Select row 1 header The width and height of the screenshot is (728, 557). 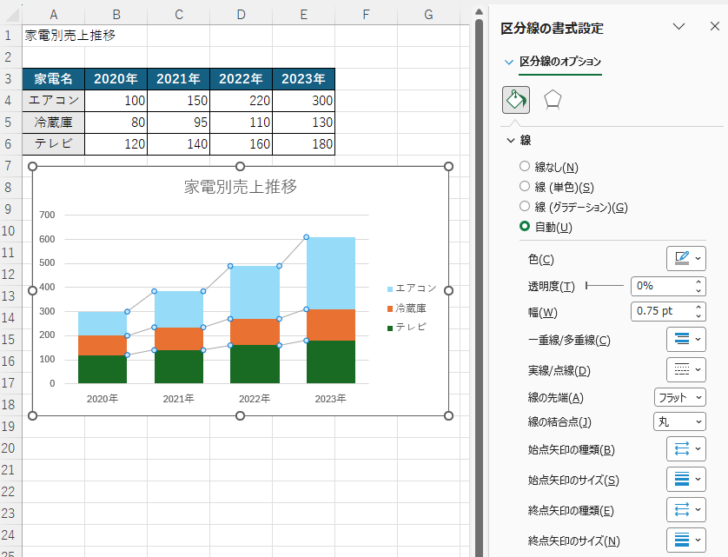point(10,35)
